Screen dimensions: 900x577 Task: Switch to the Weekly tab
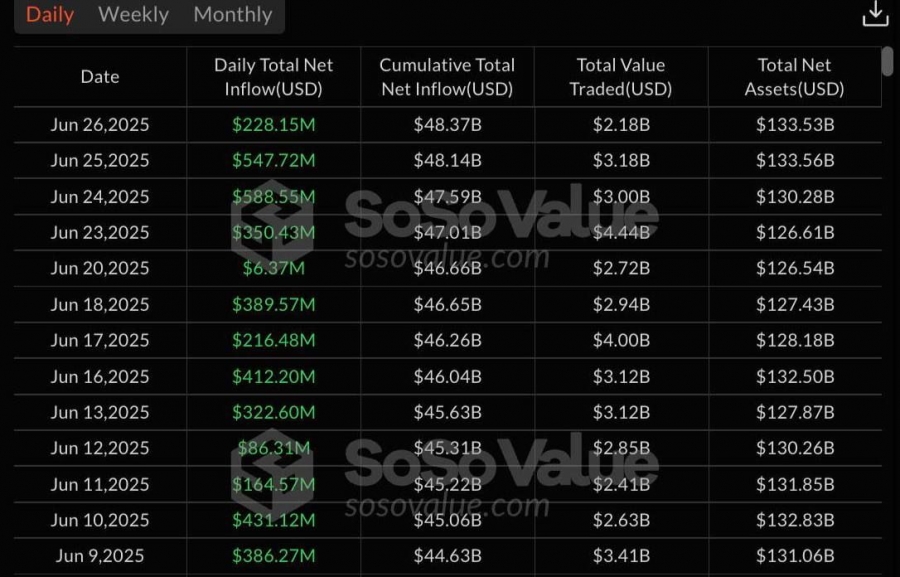pos(133,14)
